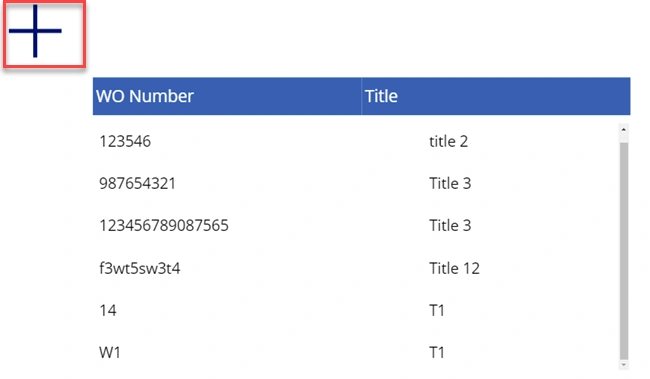
Task: Select the row with WO number W1
Action: [x=356, y=352]
